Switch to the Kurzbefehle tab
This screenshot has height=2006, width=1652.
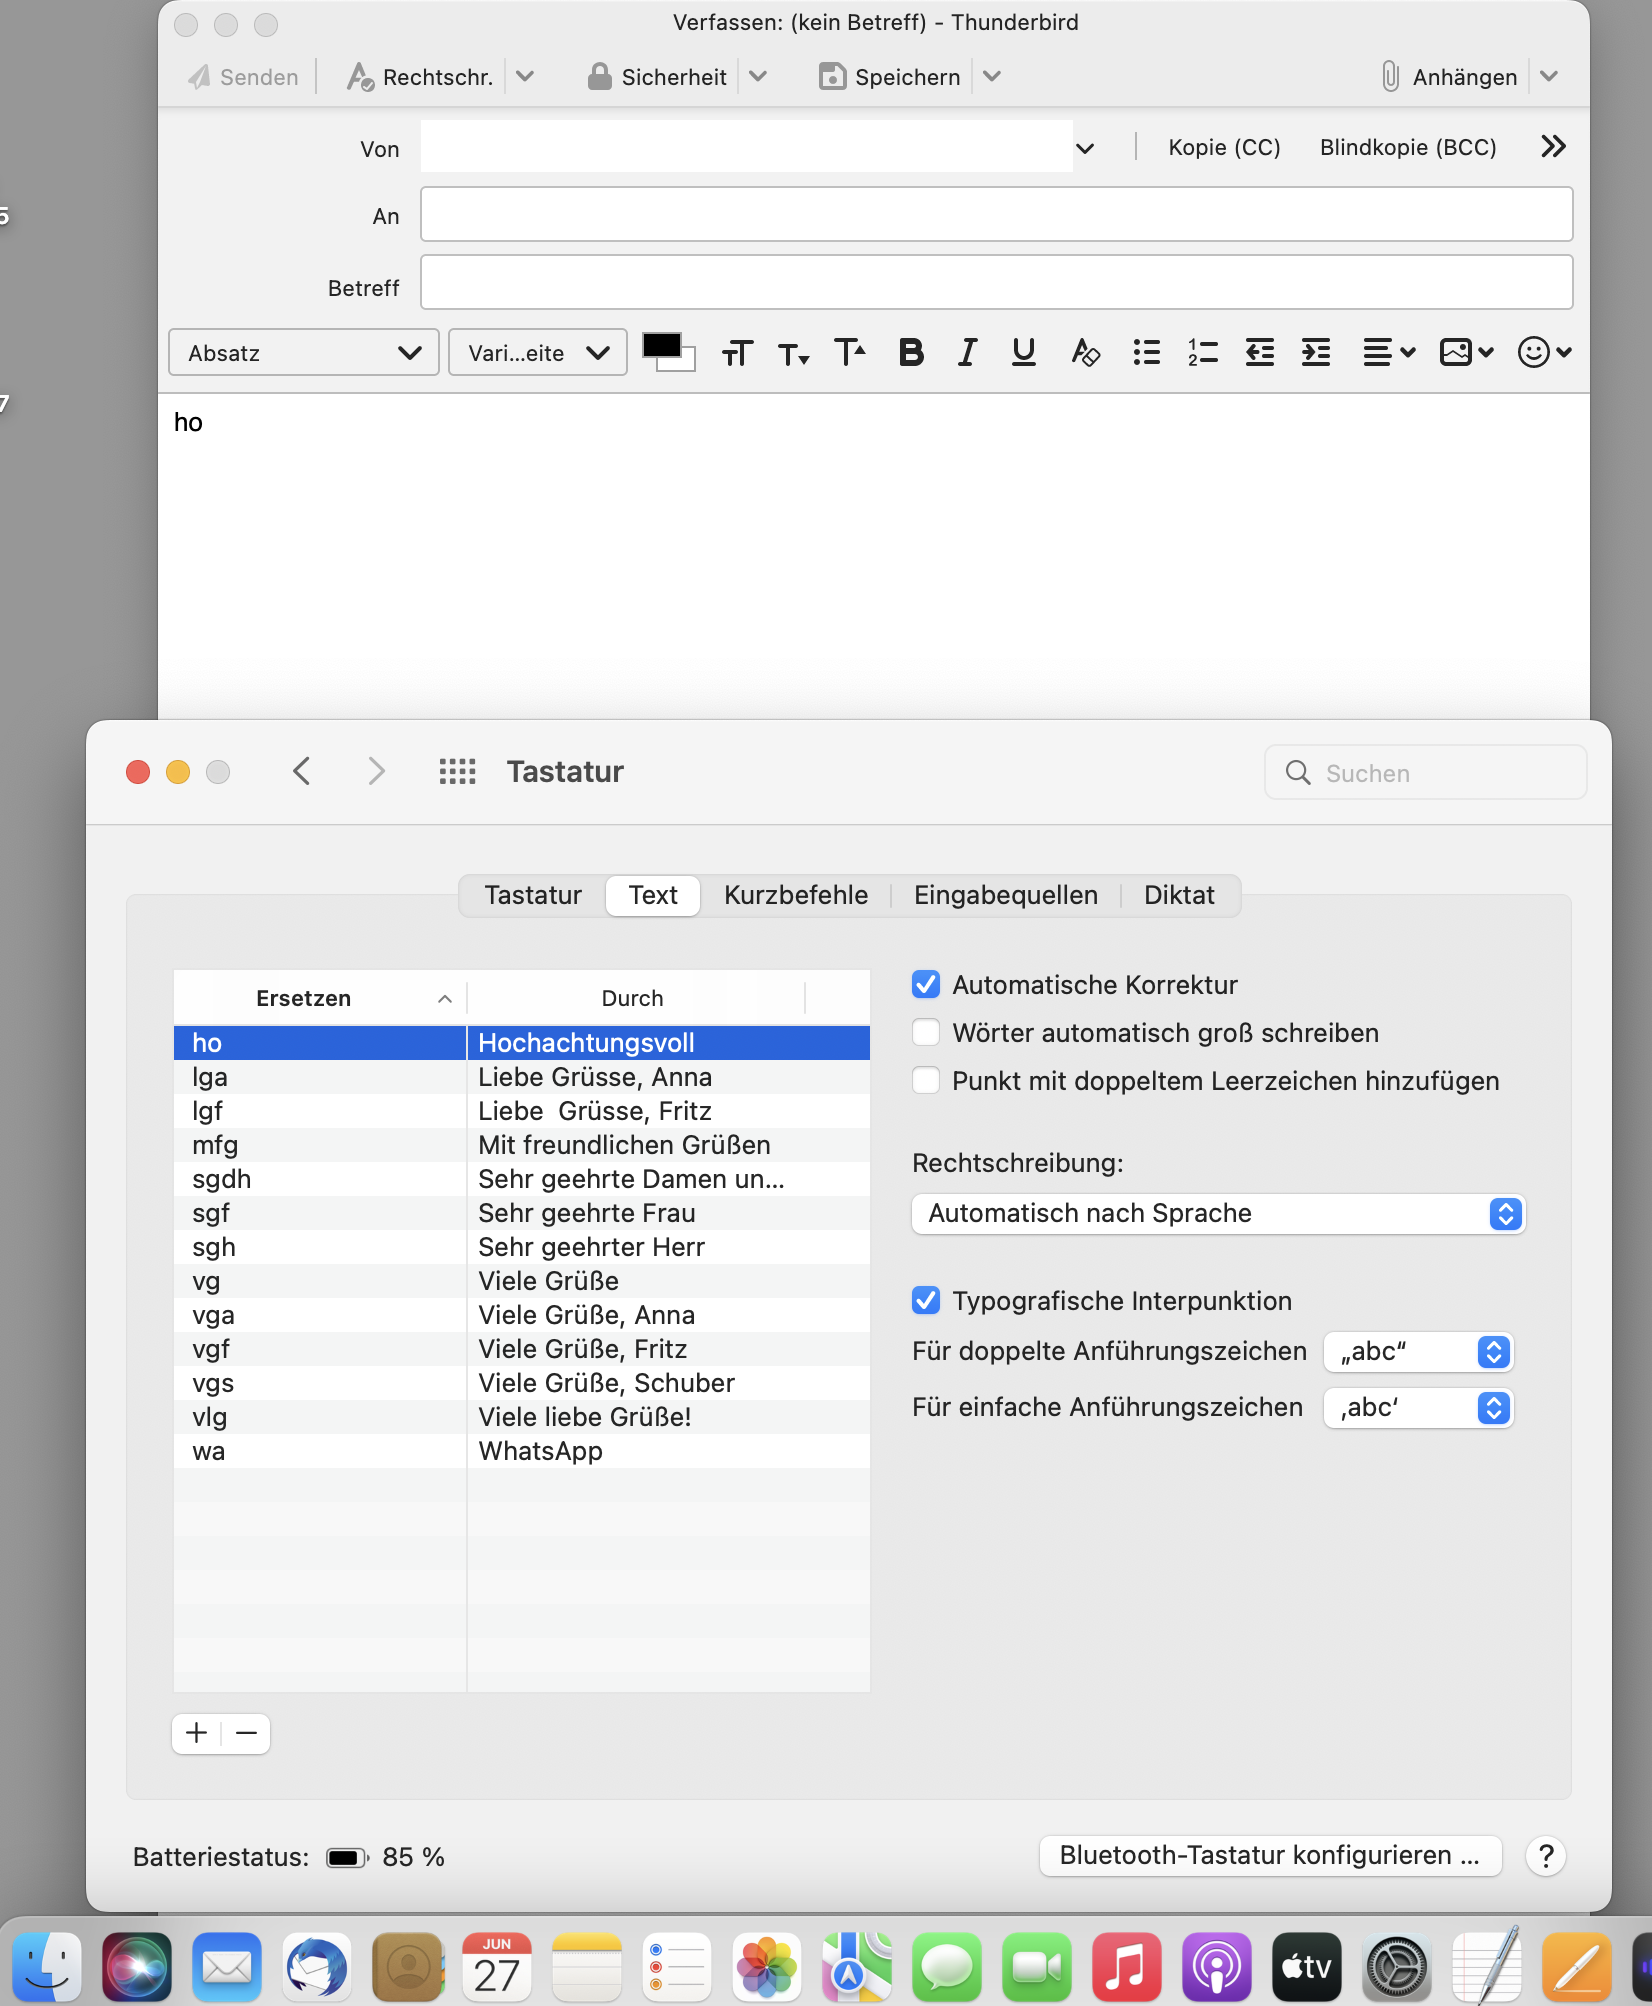(795, 895)
